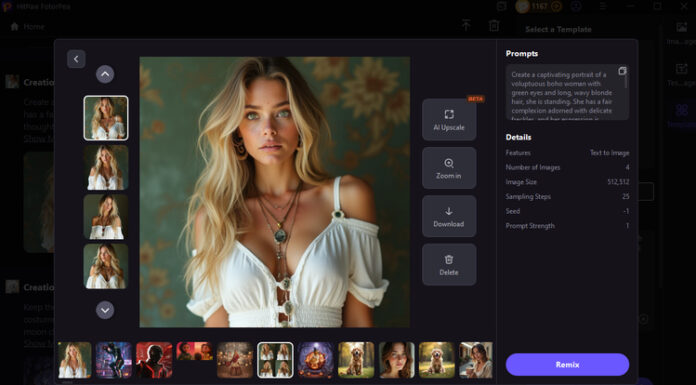Open the seated woman thumbnail at strip end
The height and width of the screenshot is (385, 696).
(x=476, y=360)
